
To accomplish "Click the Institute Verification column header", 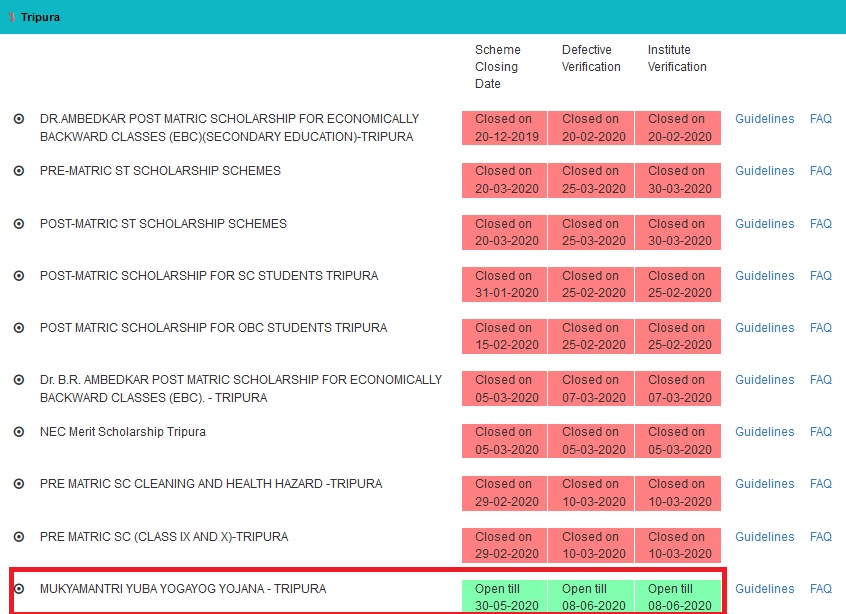I will click(677, 58).
